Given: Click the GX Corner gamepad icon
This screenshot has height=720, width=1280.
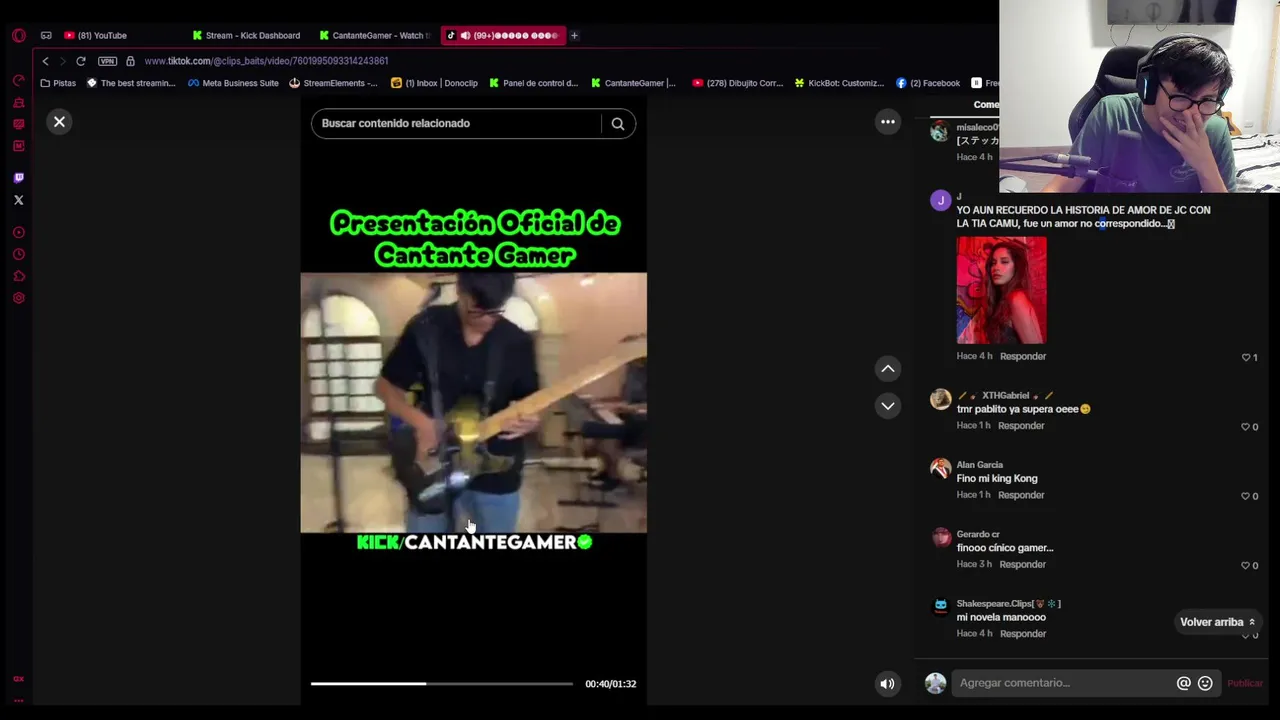Looking at the screenshot, I should coord(46,35).
